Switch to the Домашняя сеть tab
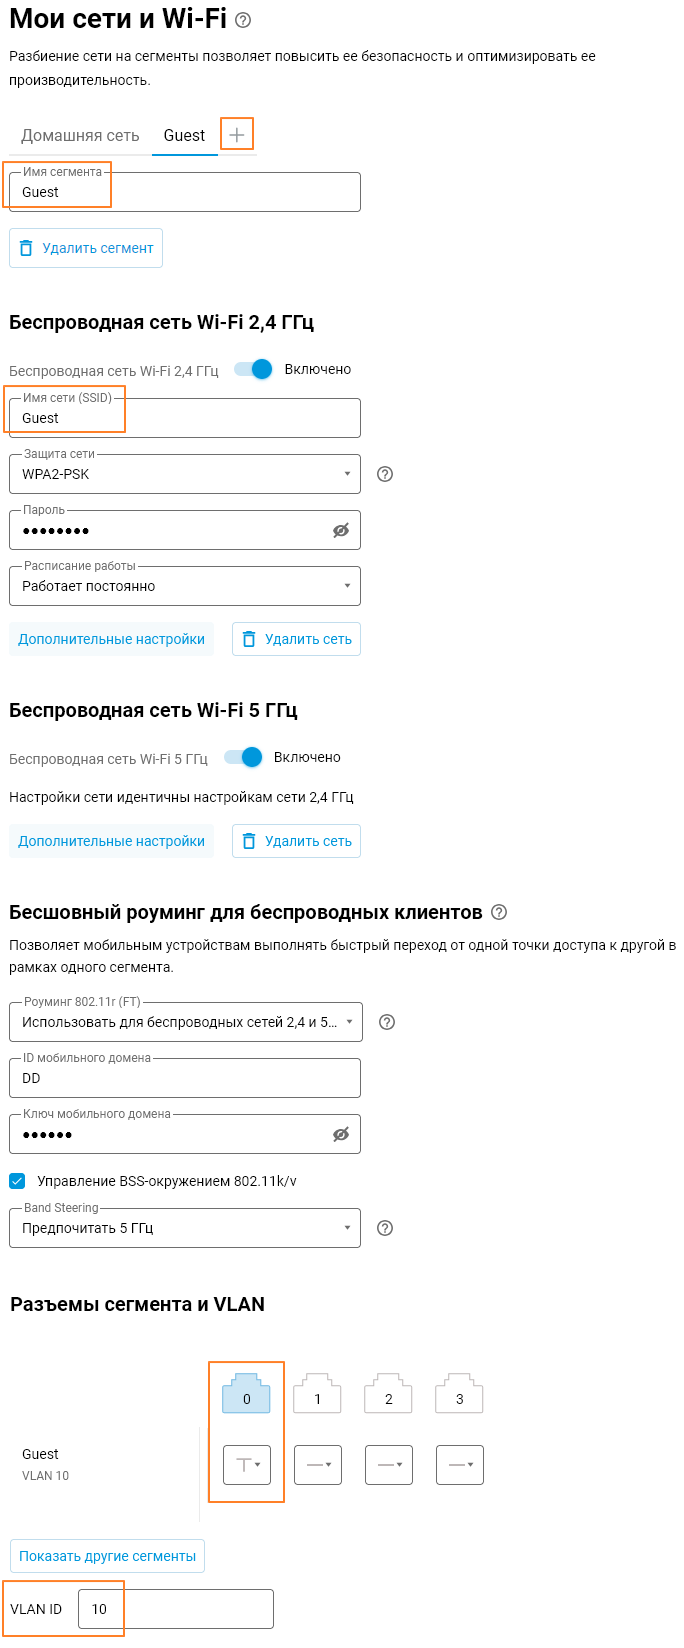The image size is (684, 1648). pos(80,135)
